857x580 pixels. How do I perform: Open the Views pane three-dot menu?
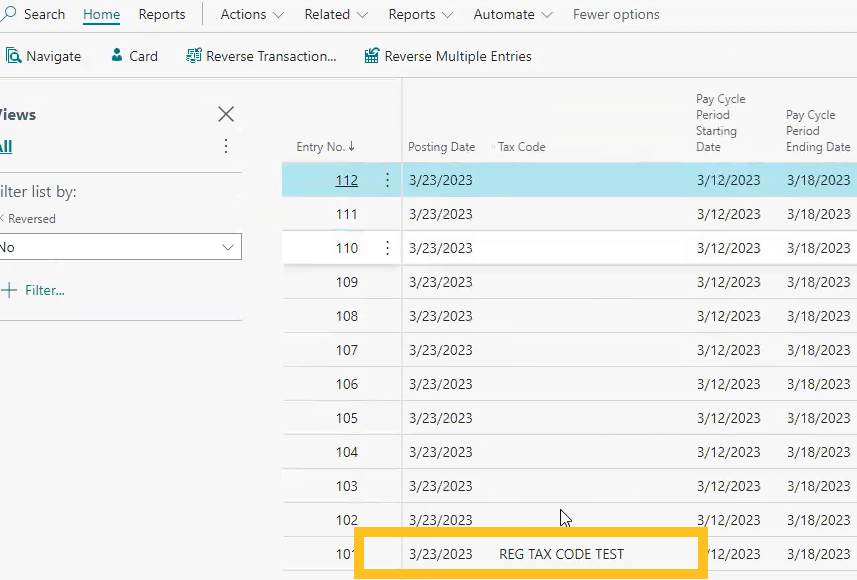tap(226, 146)
